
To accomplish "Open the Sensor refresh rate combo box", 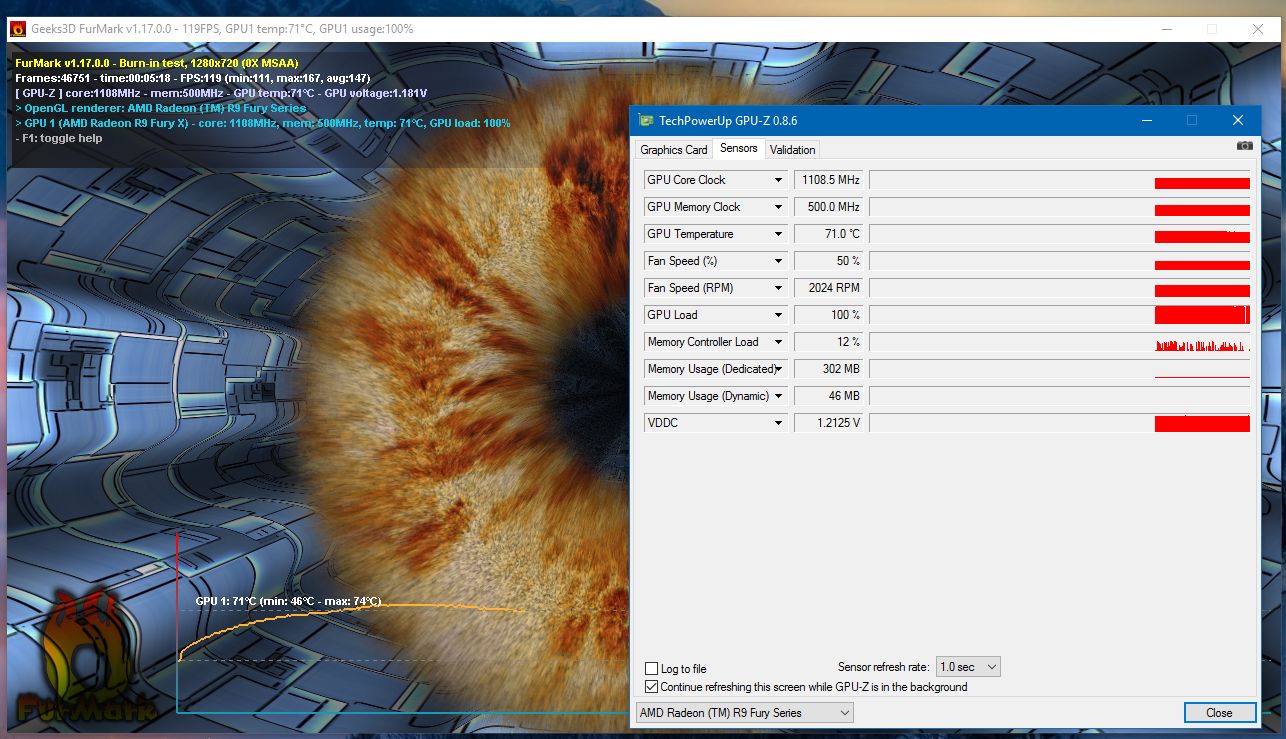I will click(968, 667).
